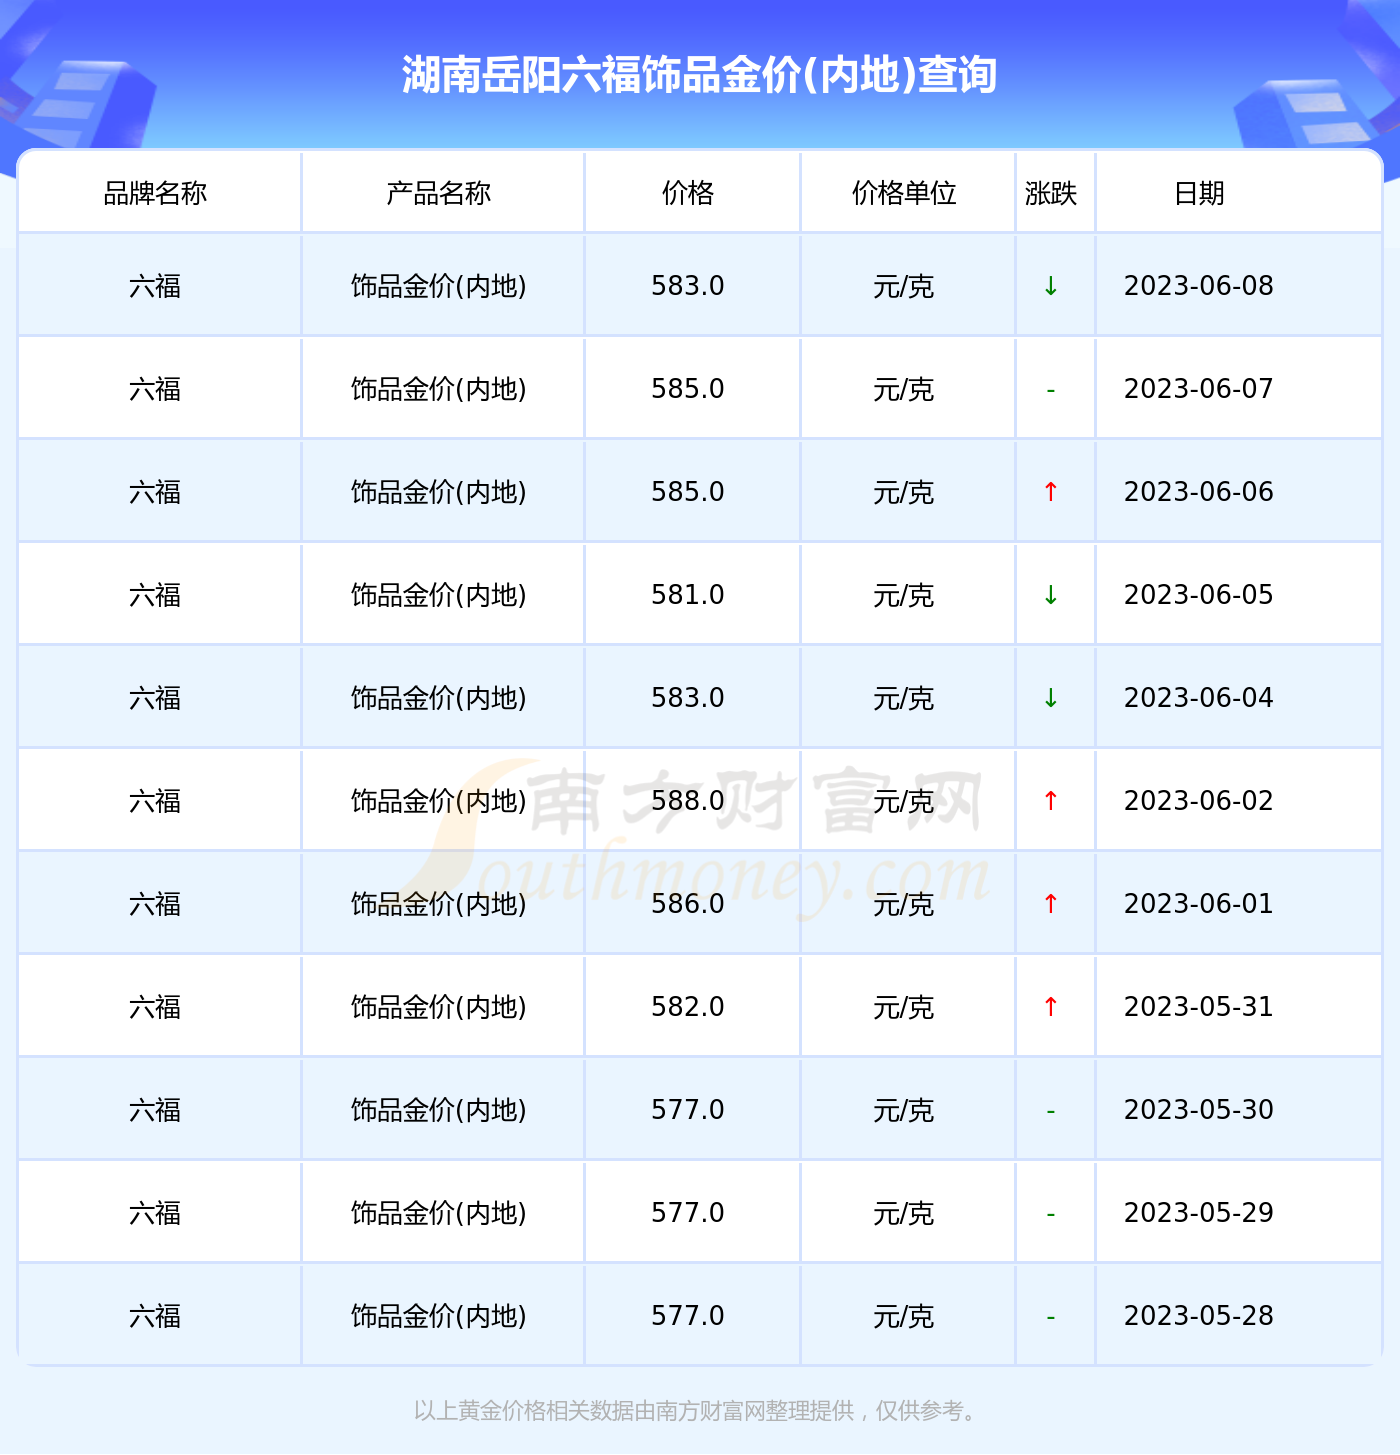Click 饰品金价(内地) in the 2023-06-04 row
Screen dimensions: 1400x1455
click(x=439, y=698)
